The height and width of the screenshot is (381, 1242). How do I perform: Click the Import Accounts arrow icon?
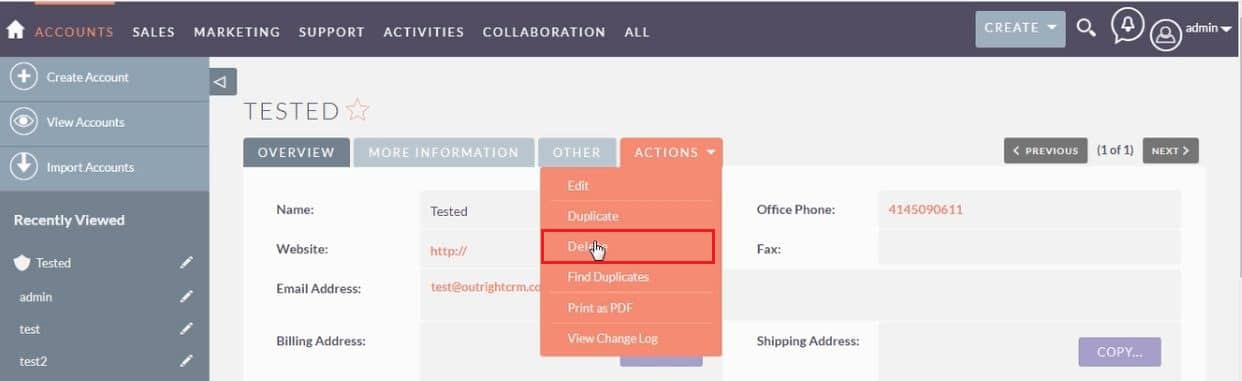(23, 166)
